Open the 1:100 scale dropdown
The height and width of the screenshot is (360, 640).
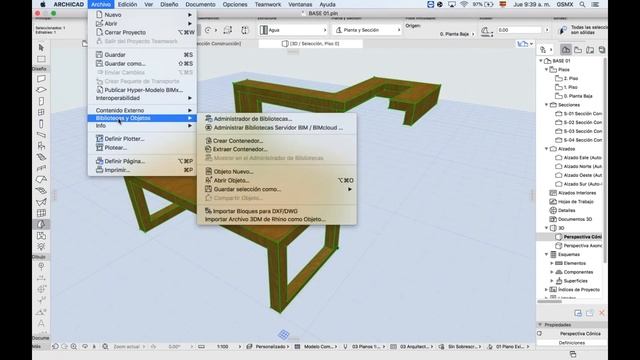229,347
